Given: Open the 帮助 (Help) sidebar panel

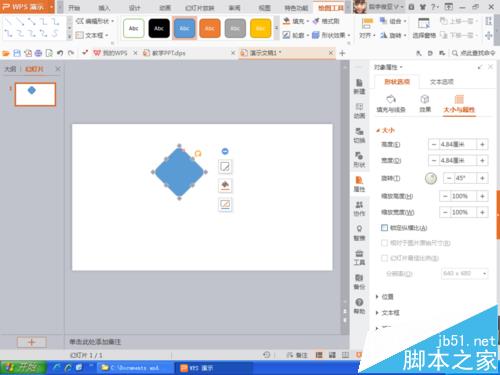Looking at the screenshot, I should [x=359, y=306].
